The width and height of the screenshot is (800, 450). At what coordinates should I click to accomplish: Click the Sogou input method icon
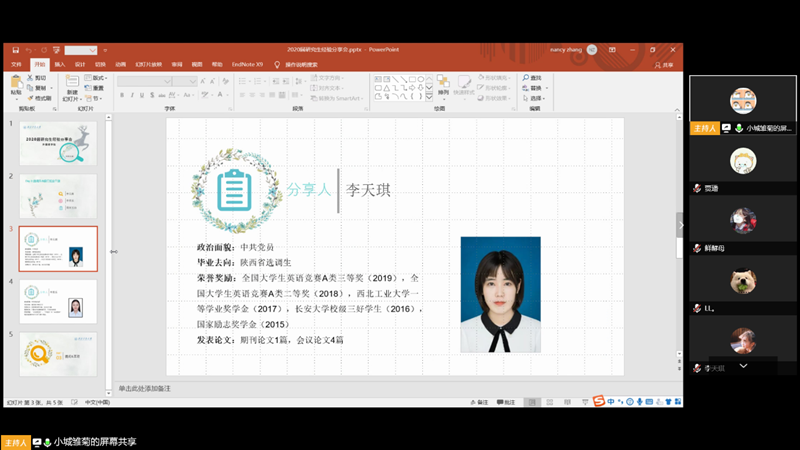599,402
